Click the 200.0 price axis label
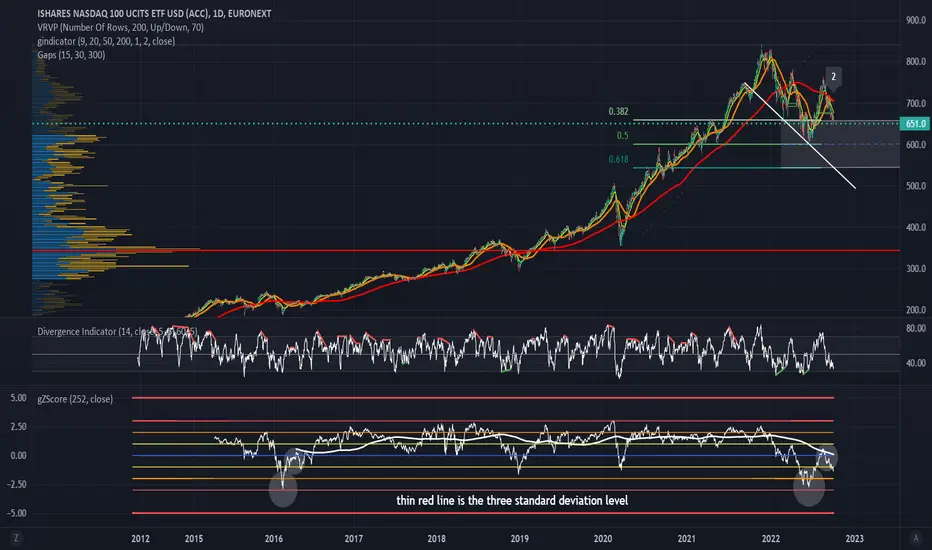The width and height of the screenshot is (932, 550). (916, 310)
